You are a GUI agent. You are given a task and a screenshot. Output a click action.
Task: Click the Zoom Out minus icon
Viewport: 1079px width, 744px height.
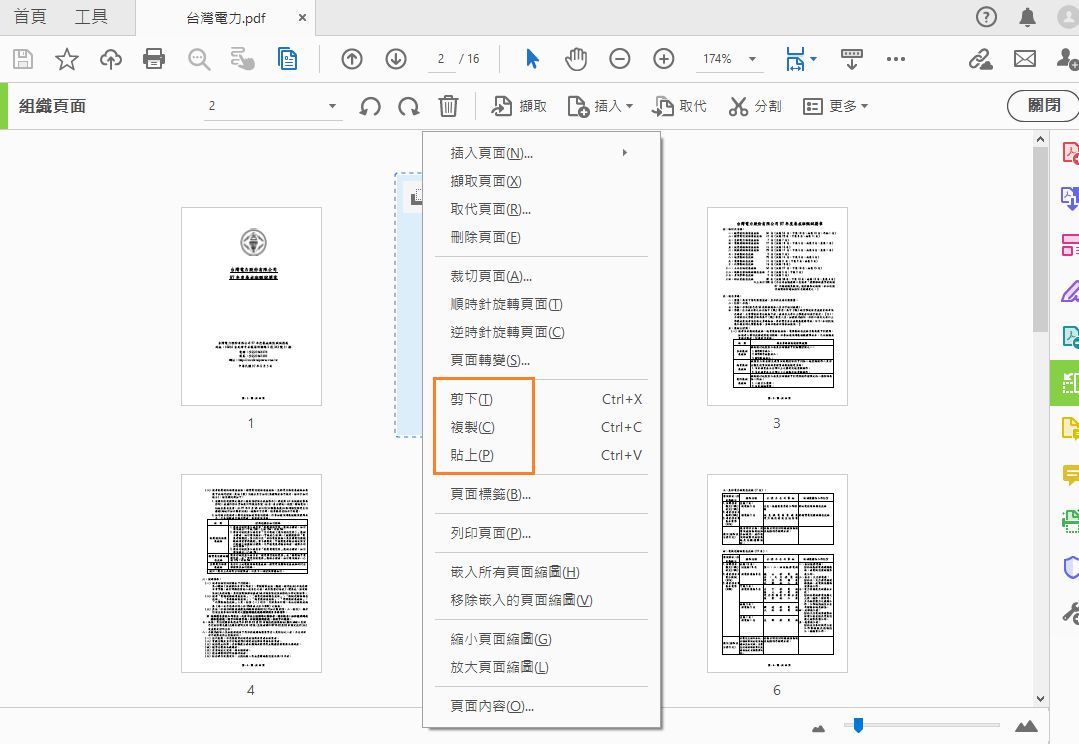(x=620, y=58)
